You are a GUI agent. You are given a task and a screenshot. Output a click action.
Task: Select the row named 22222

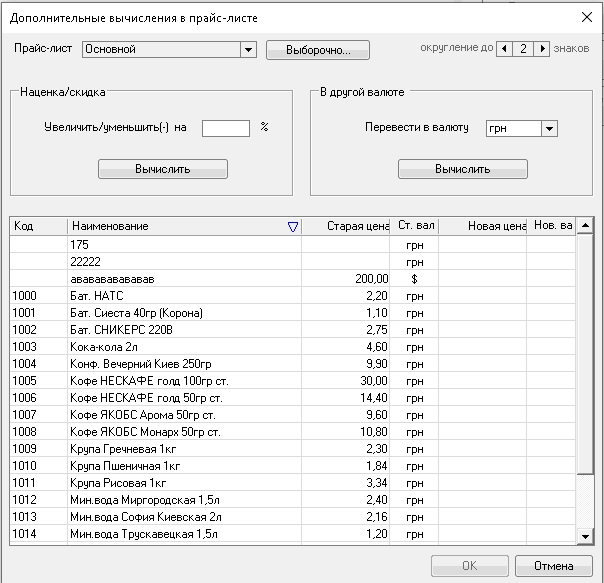pyautogui.click(x=293, y=262)
